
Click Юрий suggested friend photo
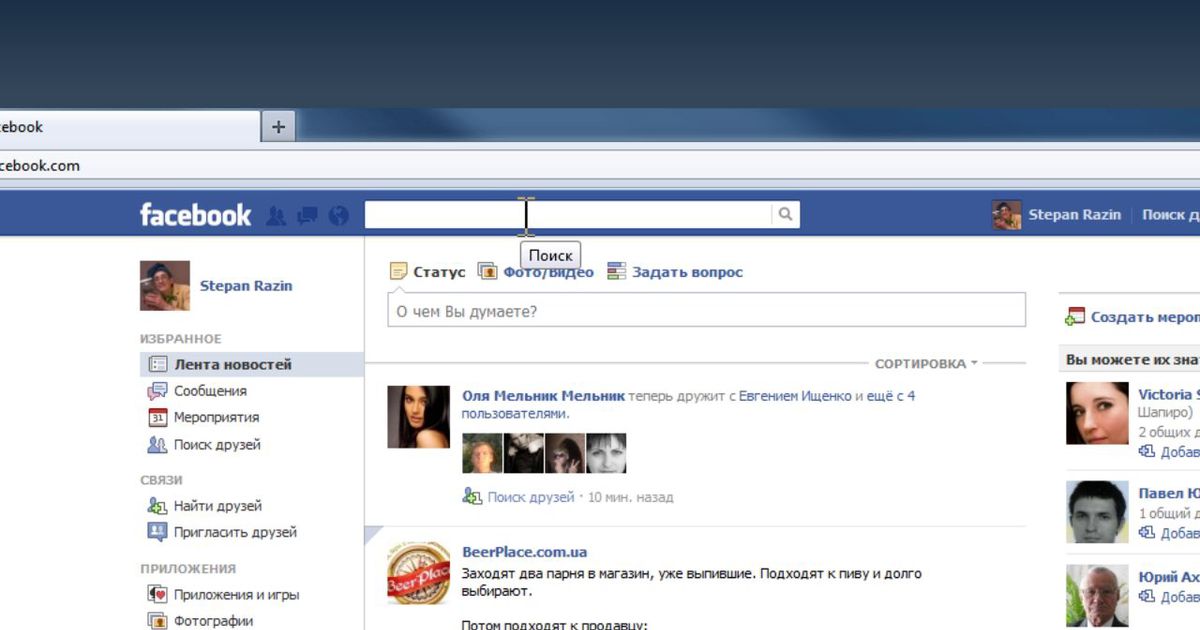point(1097,596)
